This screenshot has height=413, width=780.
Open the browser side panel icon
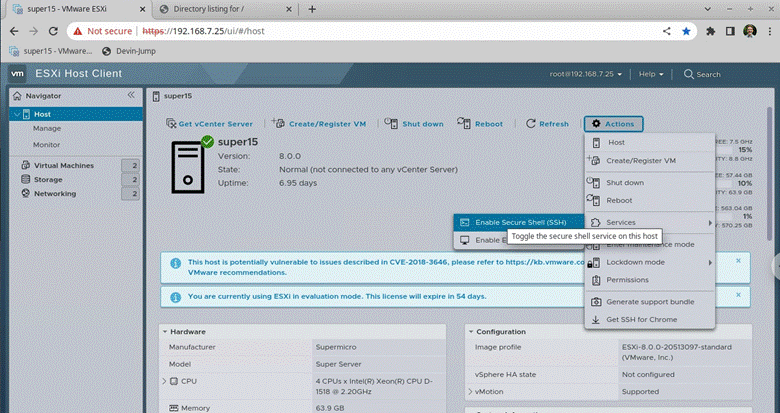coord(730,31)
